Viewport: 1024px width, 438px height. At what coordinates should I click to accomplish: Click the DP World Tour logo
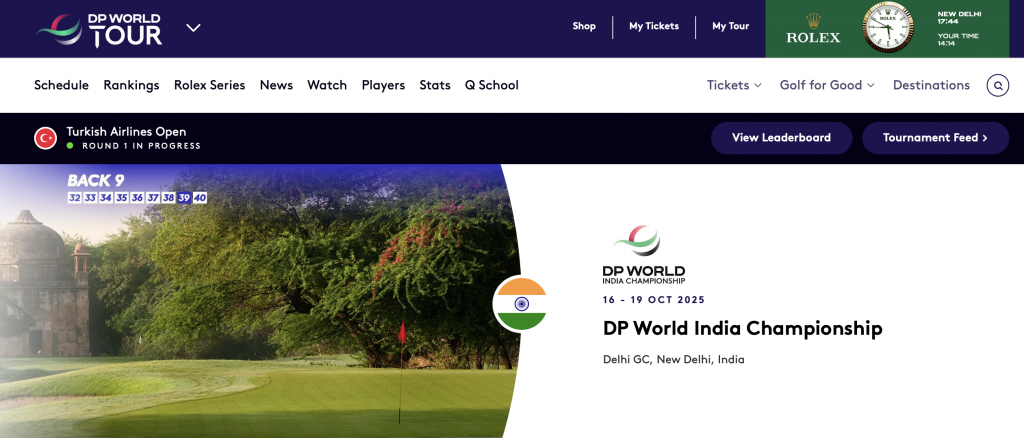99,29
